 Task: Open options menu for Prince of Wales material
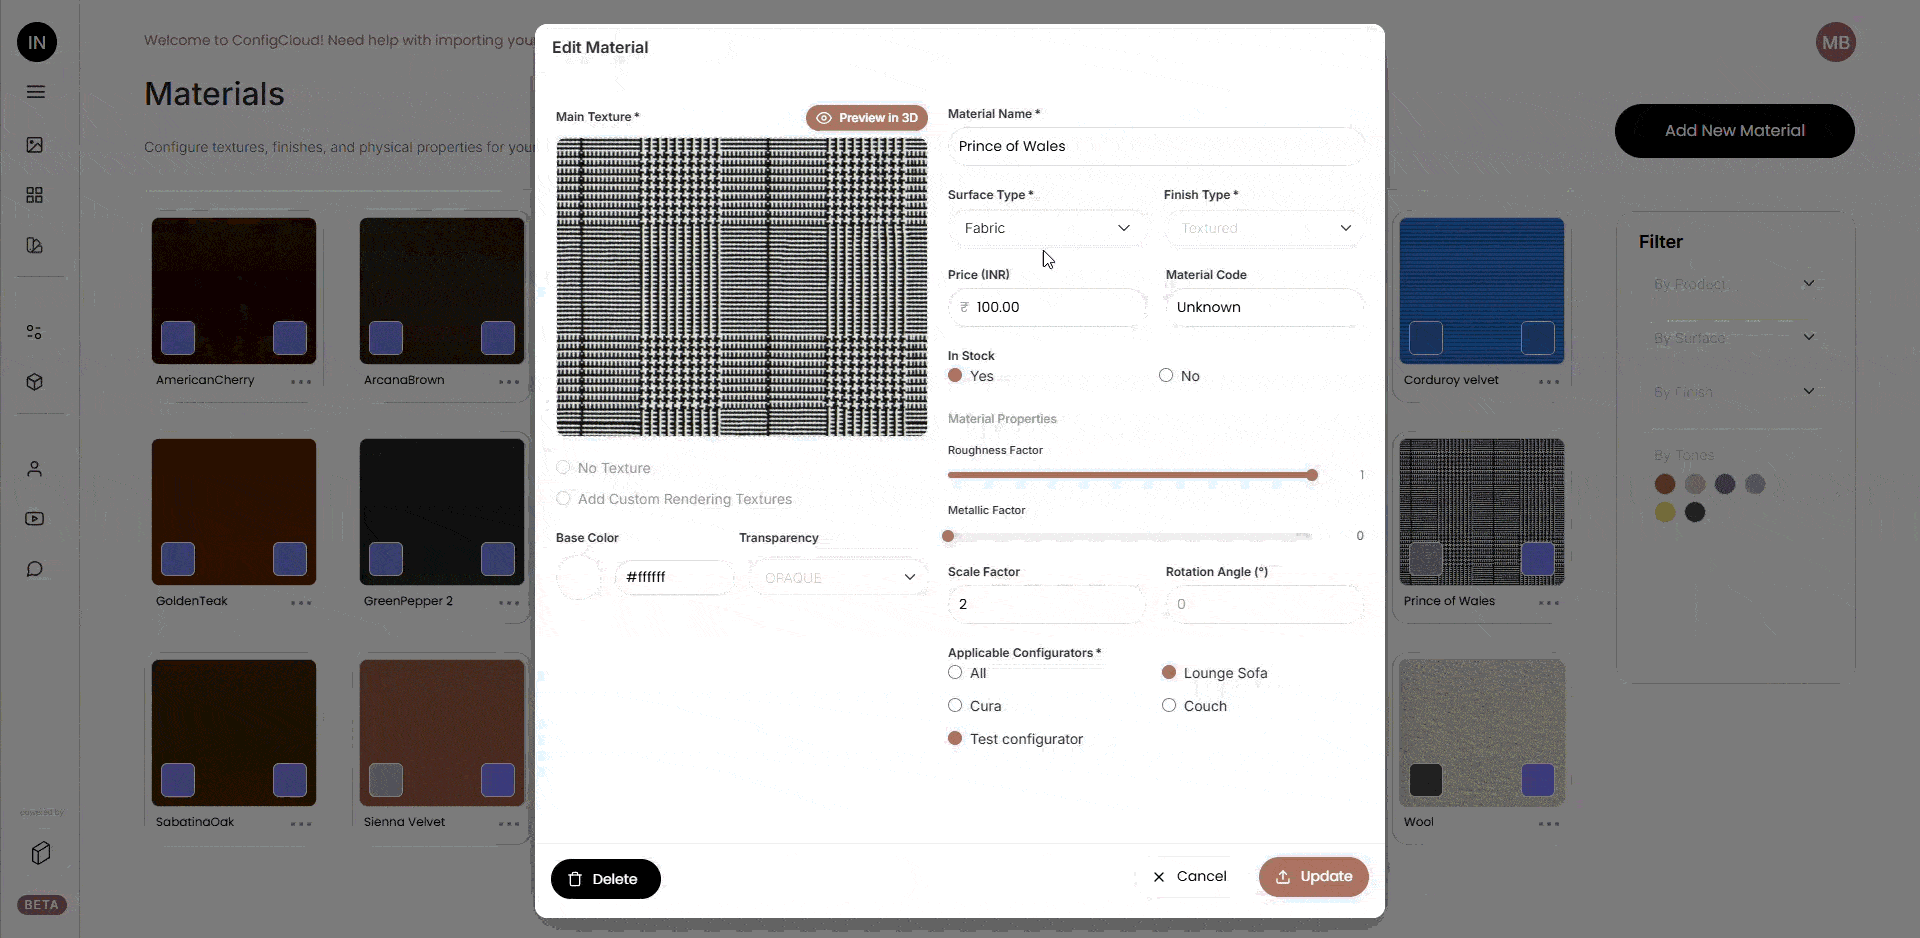(1548, 603)
